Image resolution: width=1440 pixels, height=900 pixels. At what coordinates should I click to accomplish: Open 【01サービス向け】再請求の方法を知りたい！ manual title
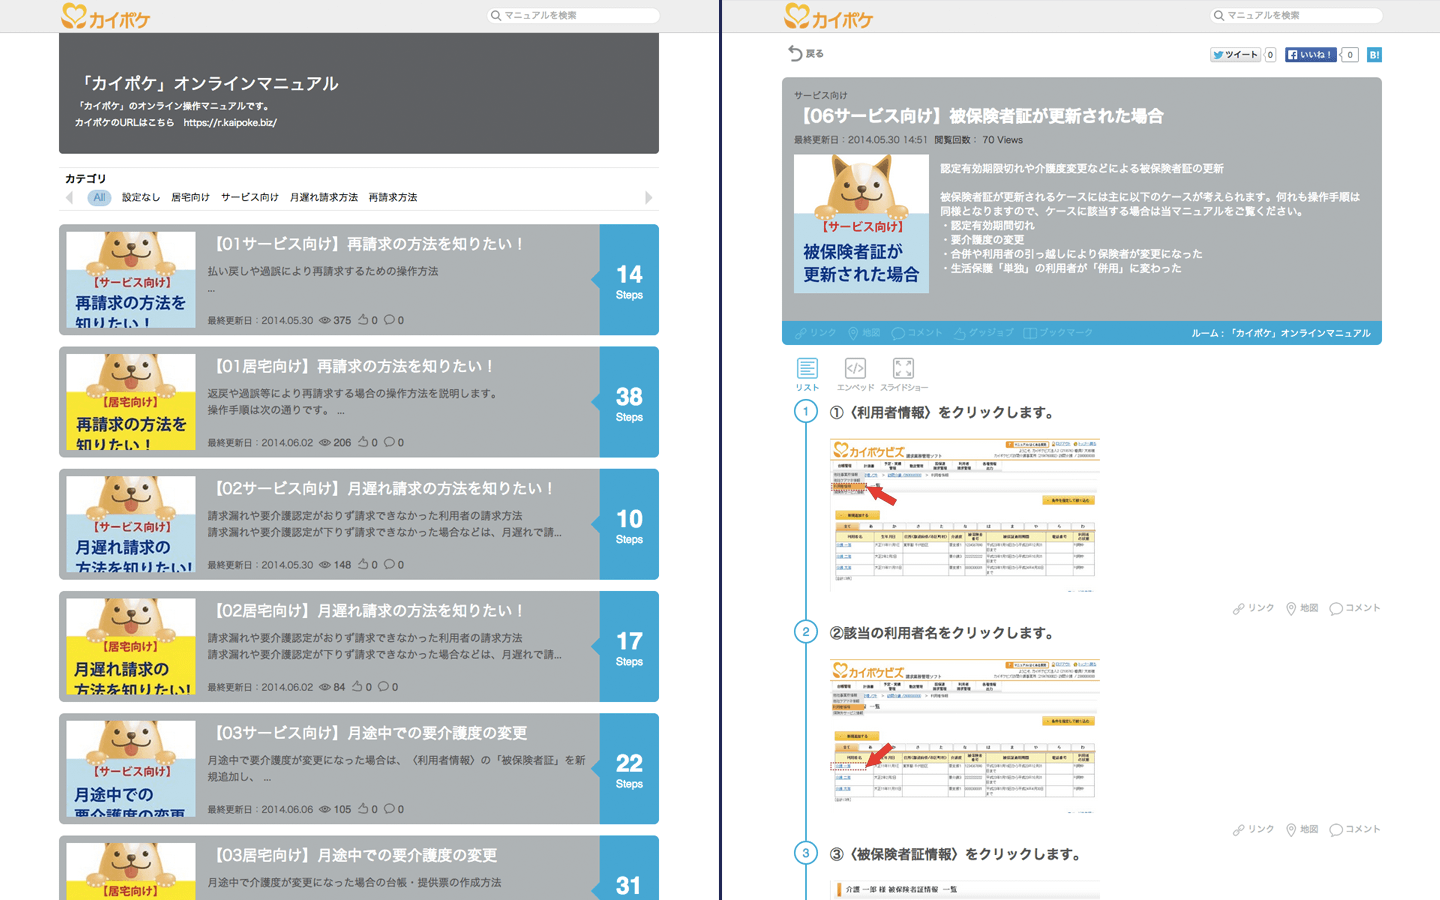(x=368, y=244)
